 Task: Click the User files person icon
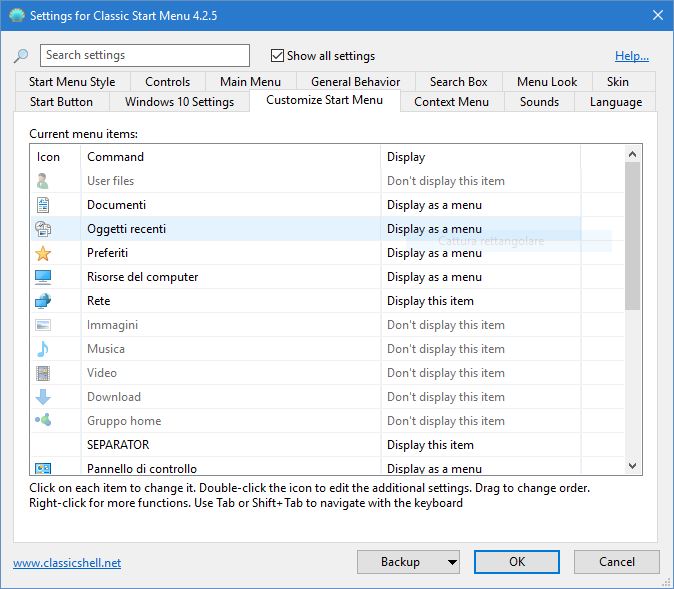[43, 181]
